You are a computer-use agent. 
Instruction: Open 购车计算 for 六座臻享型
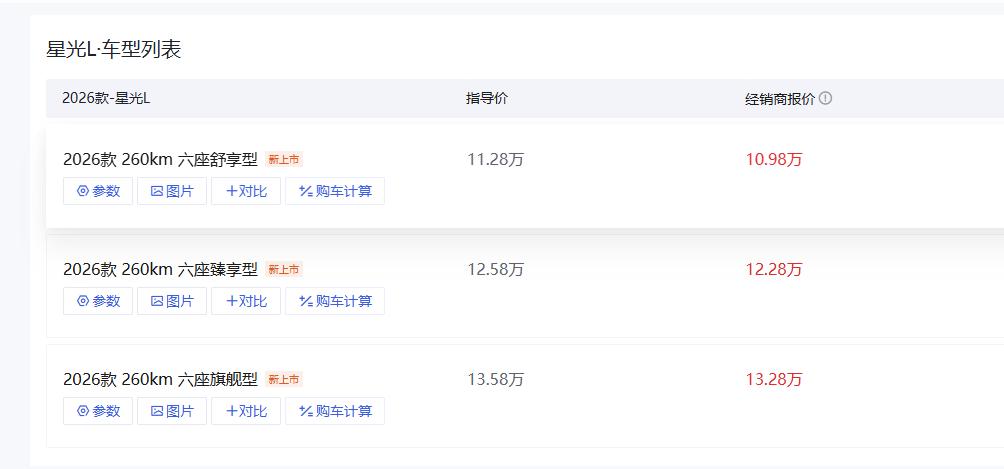(x=335, y=301)
